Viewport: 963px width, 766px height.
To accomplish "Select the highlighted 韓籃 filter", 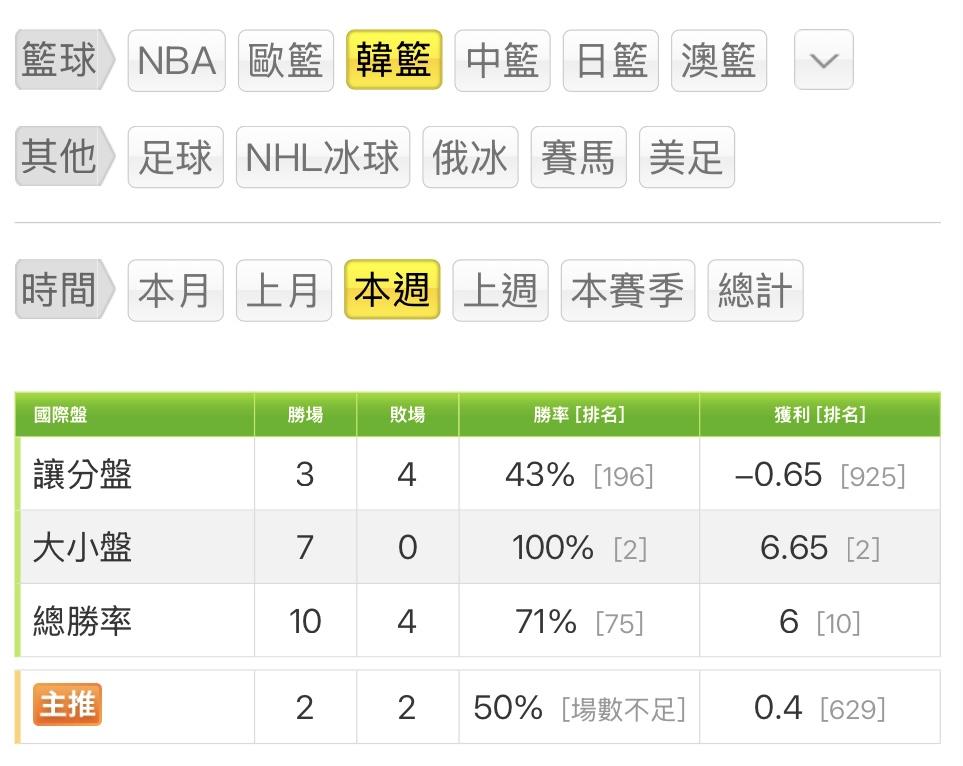I will (394, 61).
